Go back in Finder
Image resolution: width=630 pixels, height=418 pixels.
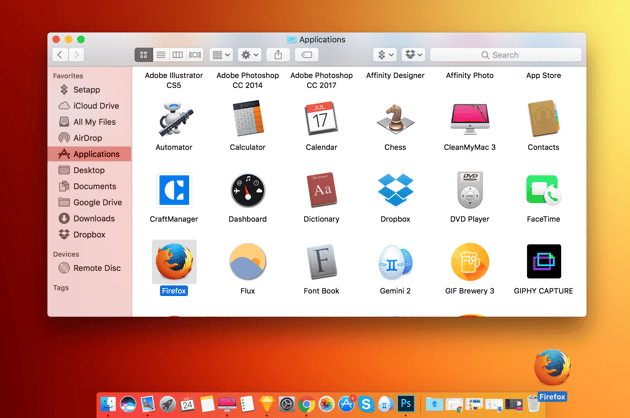click(60, 55)
